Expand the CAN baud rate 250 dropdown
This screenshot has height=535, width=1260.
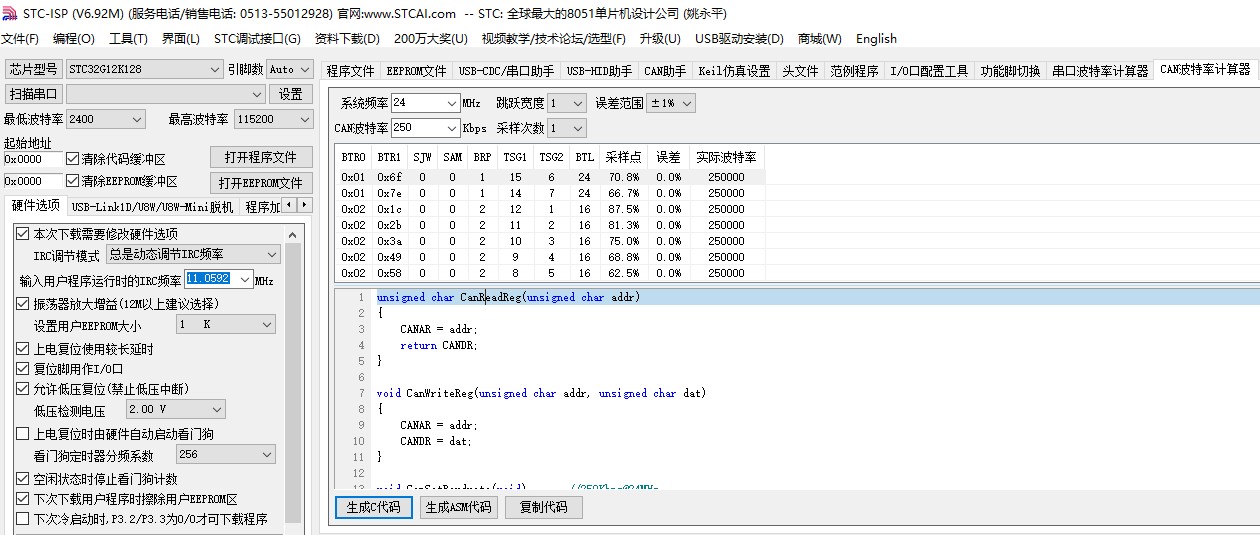tap(450, 128)
